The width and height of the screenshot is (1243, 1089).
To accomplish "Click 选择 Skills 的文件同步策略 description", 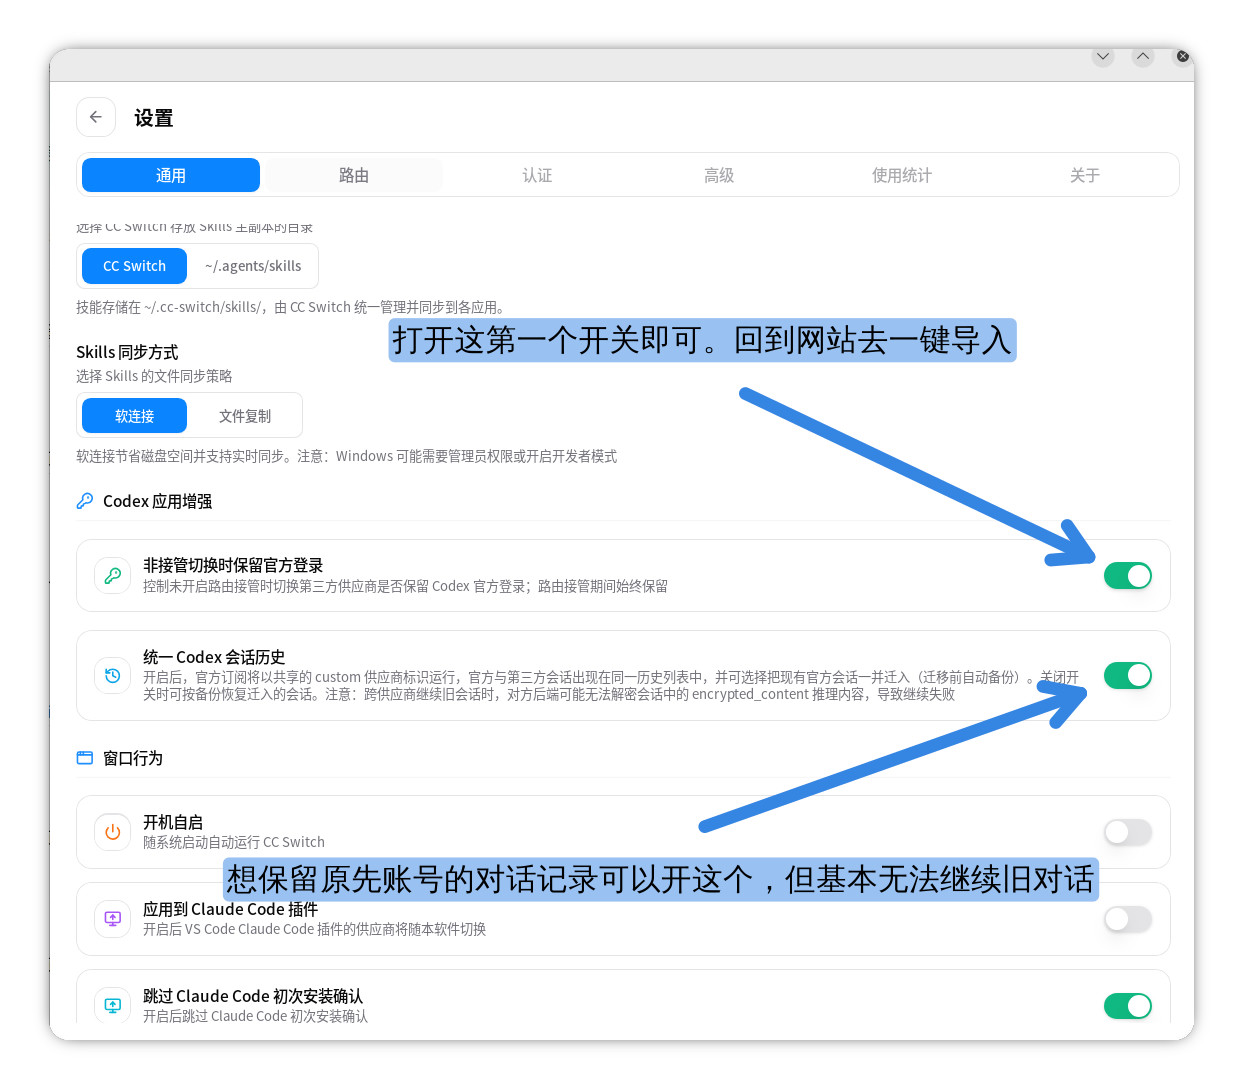I will [x=154, y=376].
